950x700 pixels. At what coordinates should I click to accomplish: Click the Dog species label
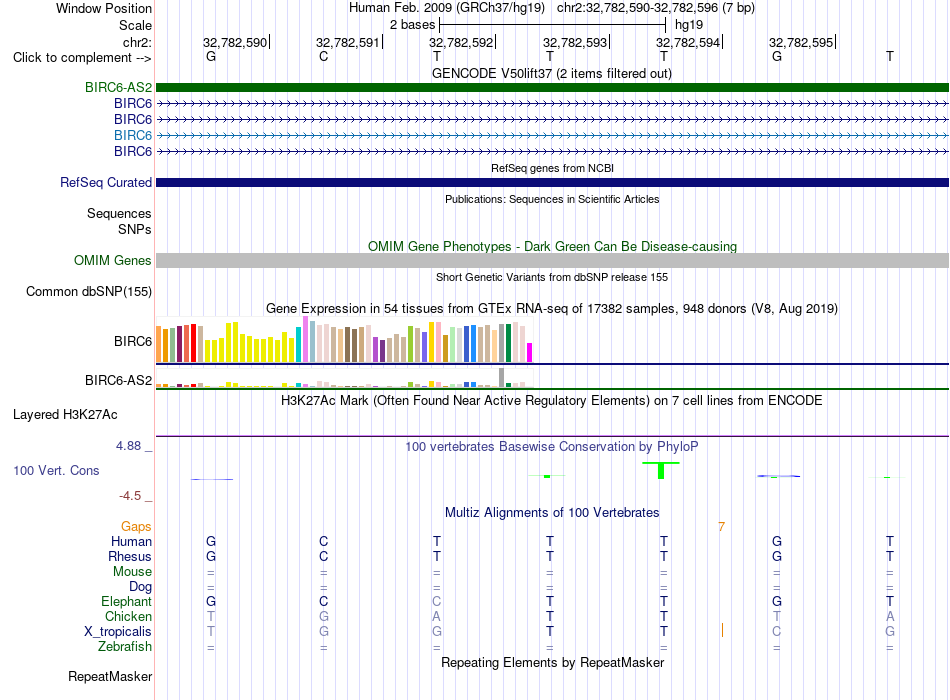tap(140, 587)
